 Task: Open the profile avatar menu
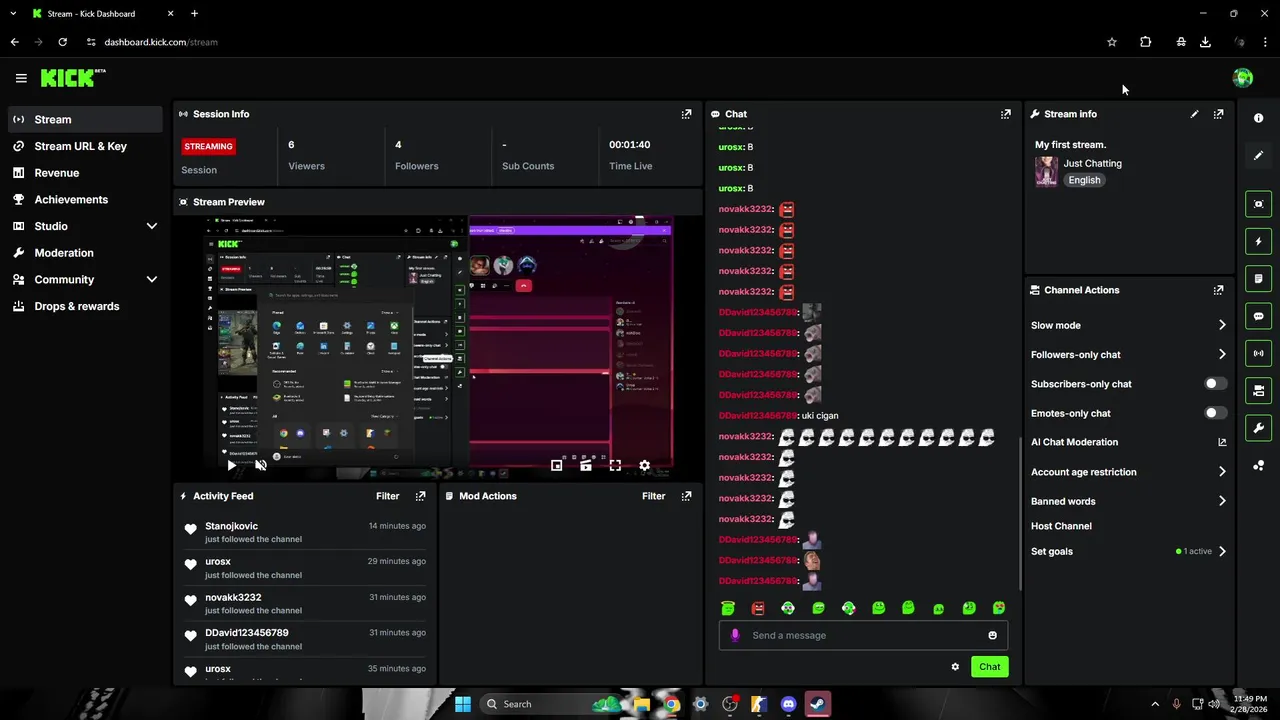click(1243, 78)
